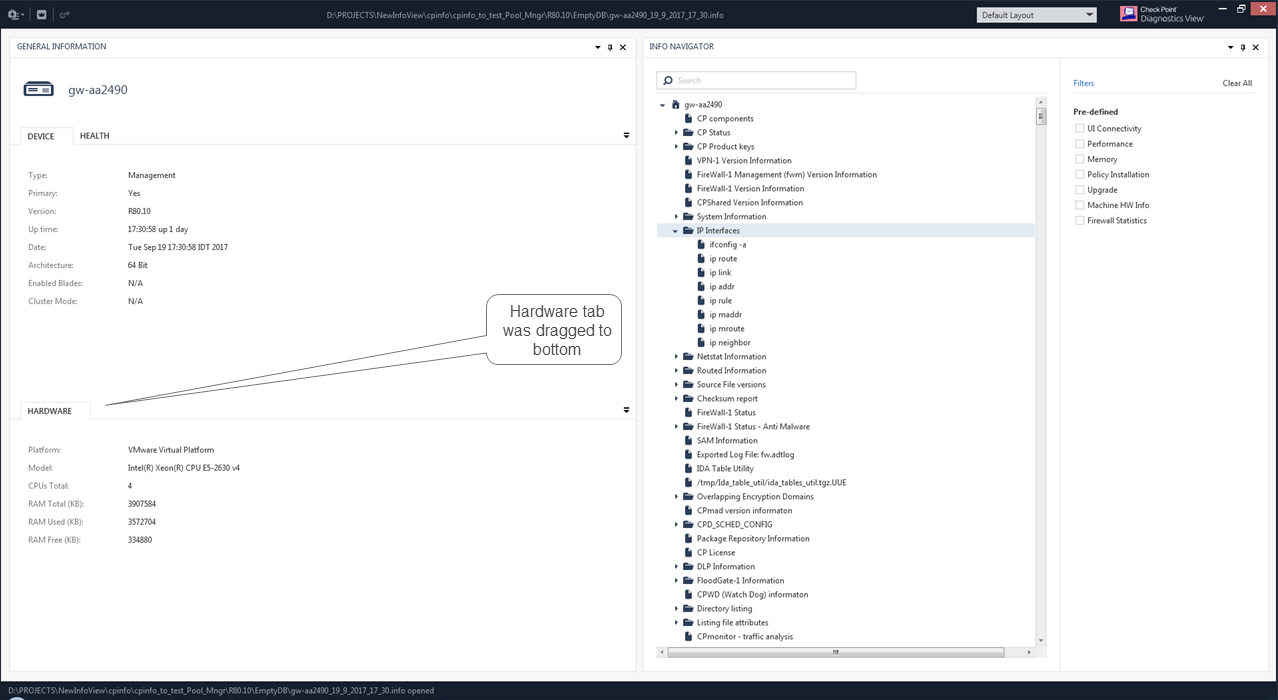The image size is (1278, 700).
Task: Click the search magnifier icon
Action: click(x=668, y=80)
